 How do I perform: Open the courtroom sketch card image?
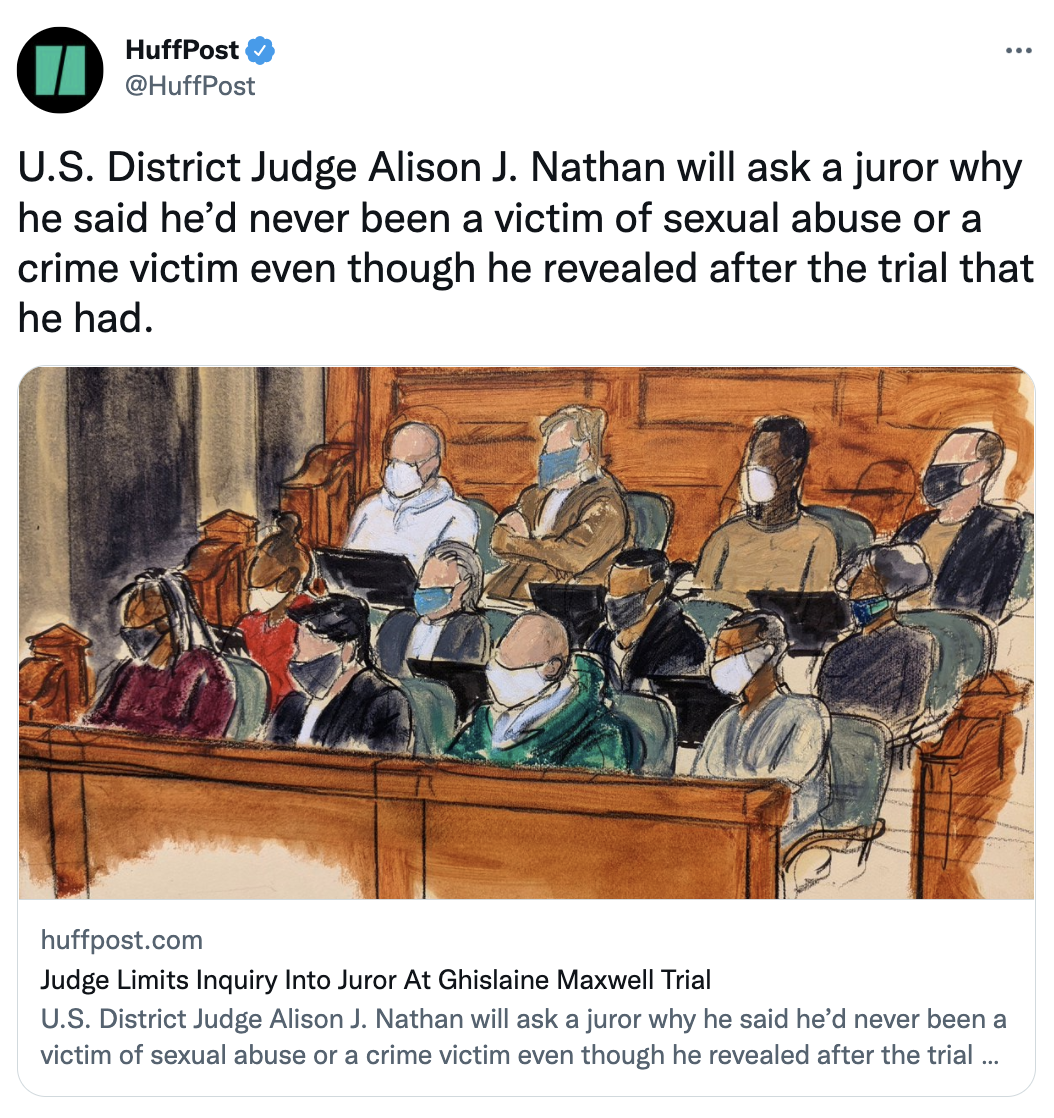click(526, 632)
